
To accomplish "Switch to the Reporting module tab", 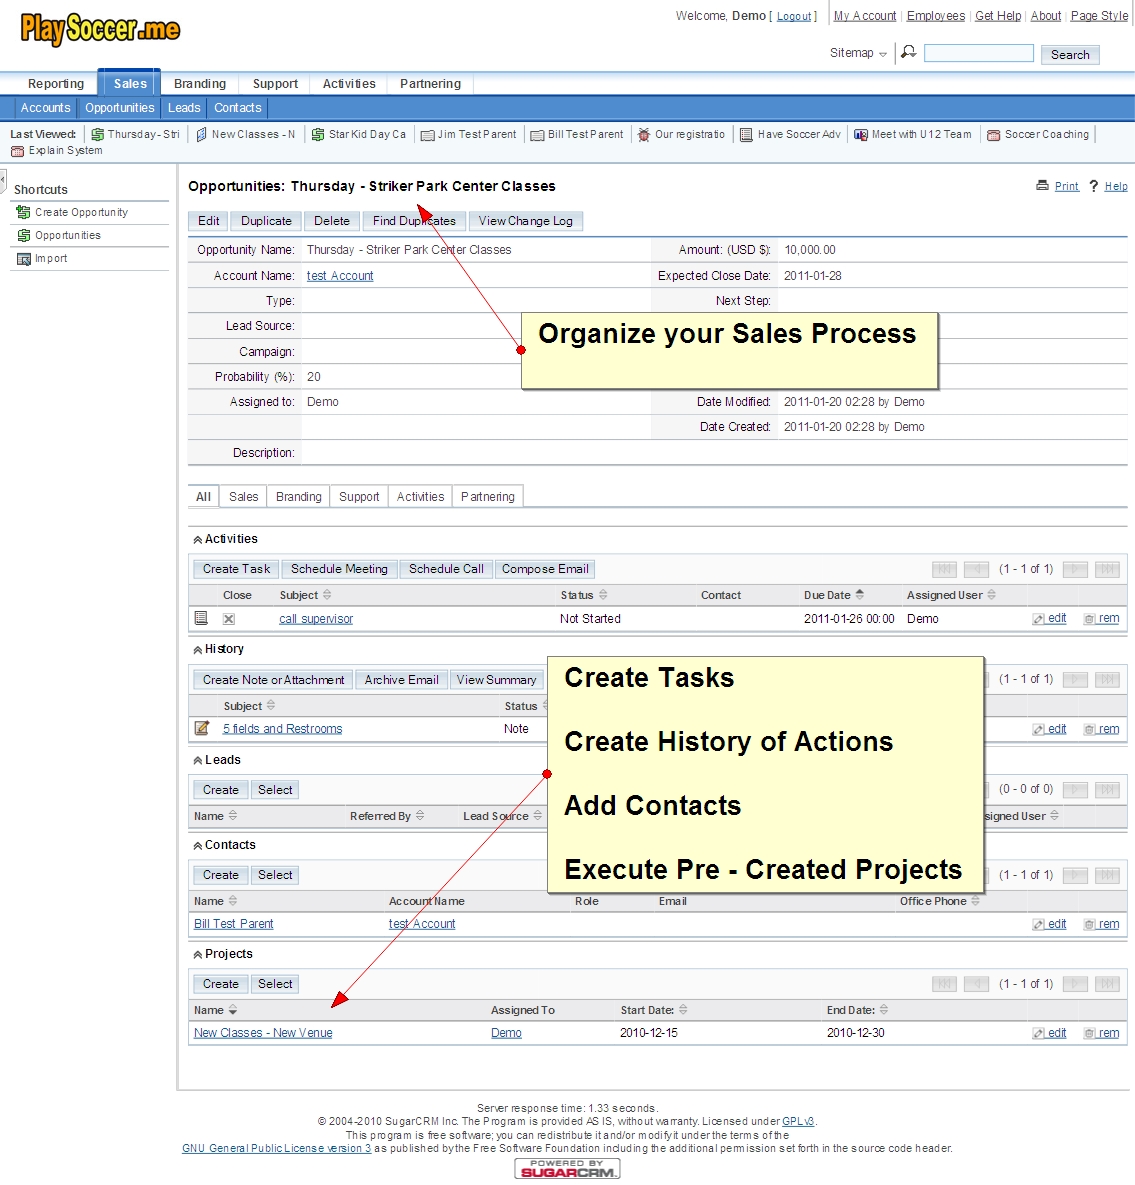I will coord(56,84).
